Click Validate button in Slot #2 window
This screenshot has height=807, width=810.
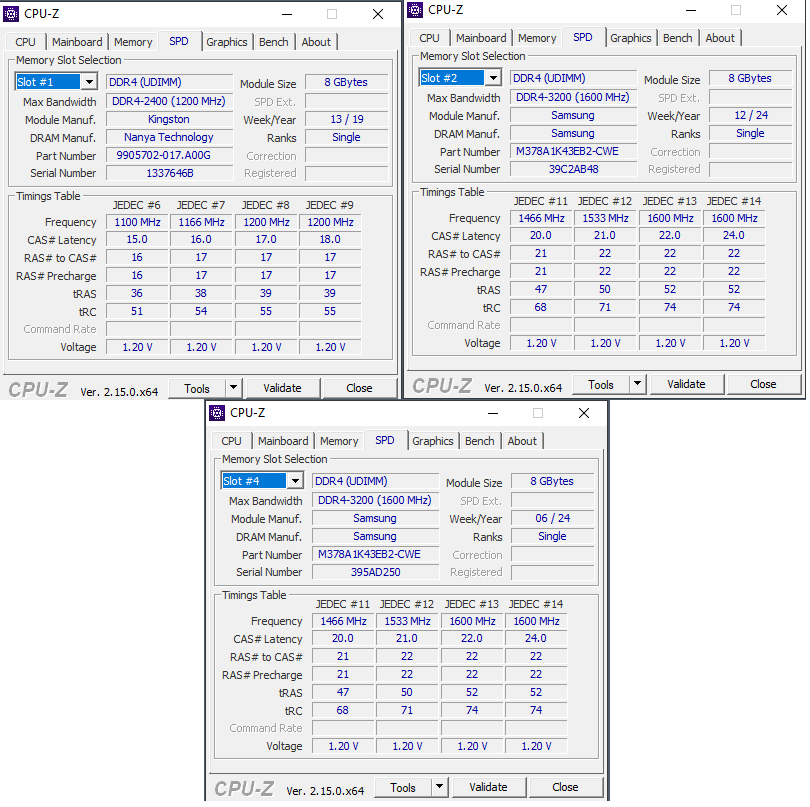click(687, 384)
